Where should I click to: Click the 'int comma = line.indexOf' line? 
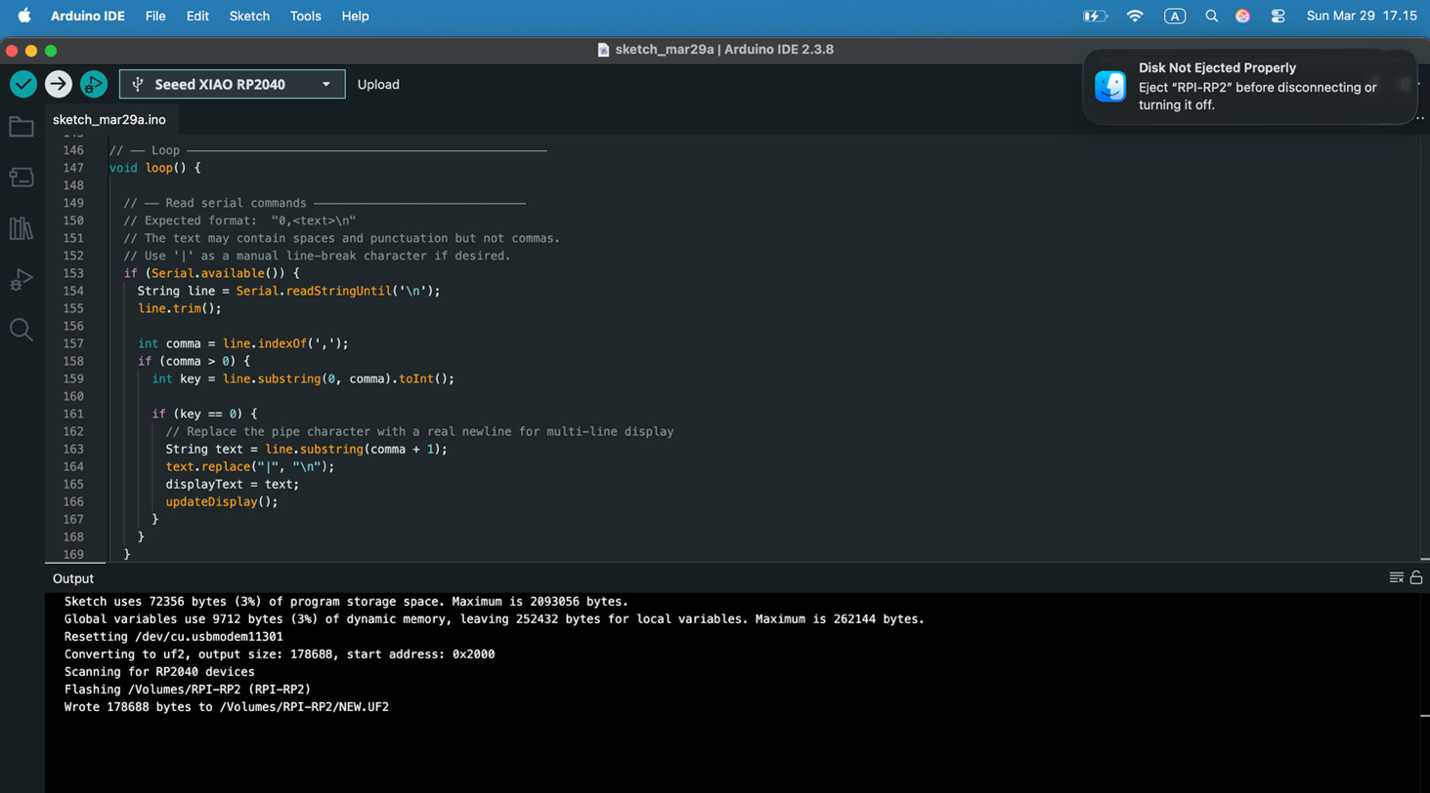243,343
